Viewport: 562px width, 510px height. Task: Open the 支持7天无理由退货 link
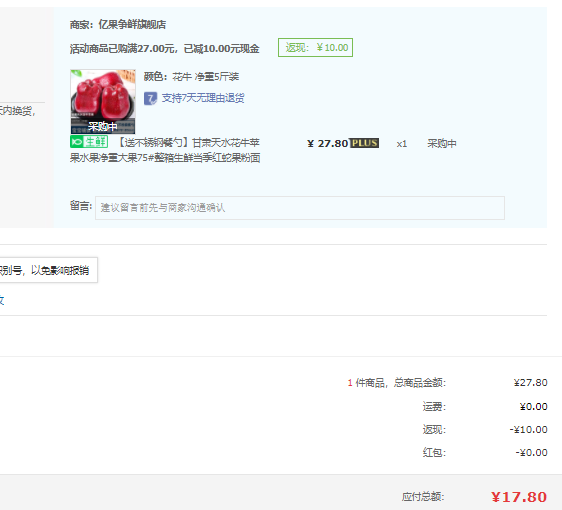[x=203, y=98]
